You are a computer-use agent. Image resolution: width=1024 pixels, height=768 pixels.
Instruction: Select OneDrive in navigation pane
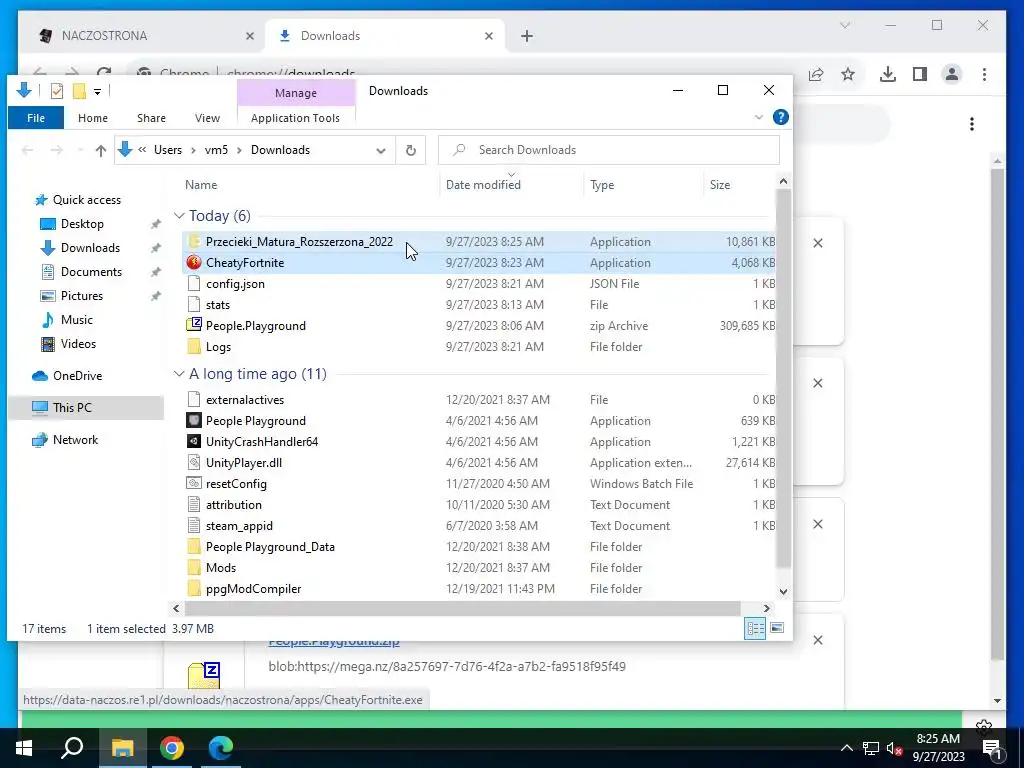coord(77,376)
